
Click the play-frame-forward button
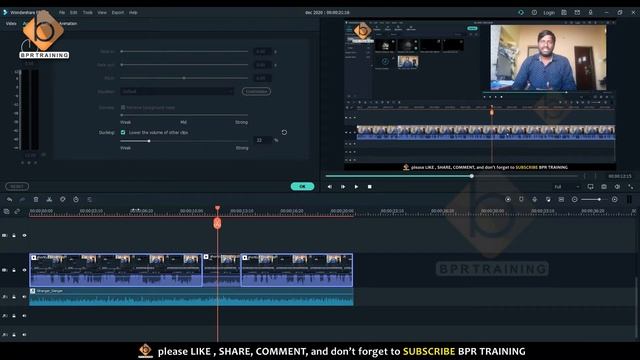[343, 187]
